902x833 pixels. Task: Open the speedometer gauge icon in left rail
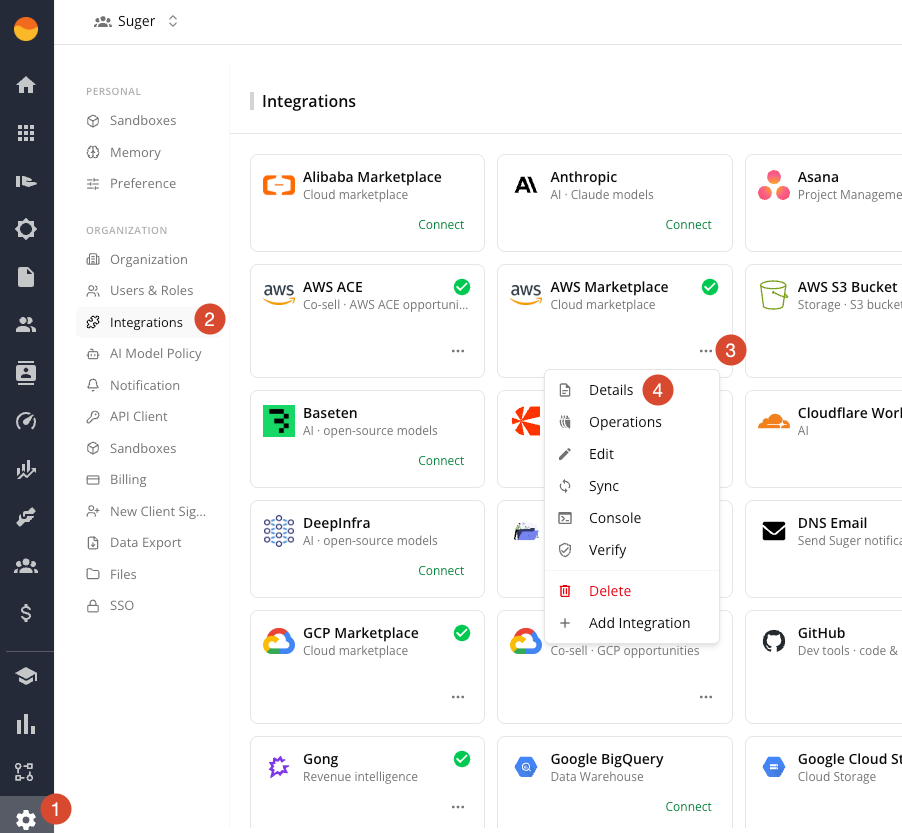26,421
